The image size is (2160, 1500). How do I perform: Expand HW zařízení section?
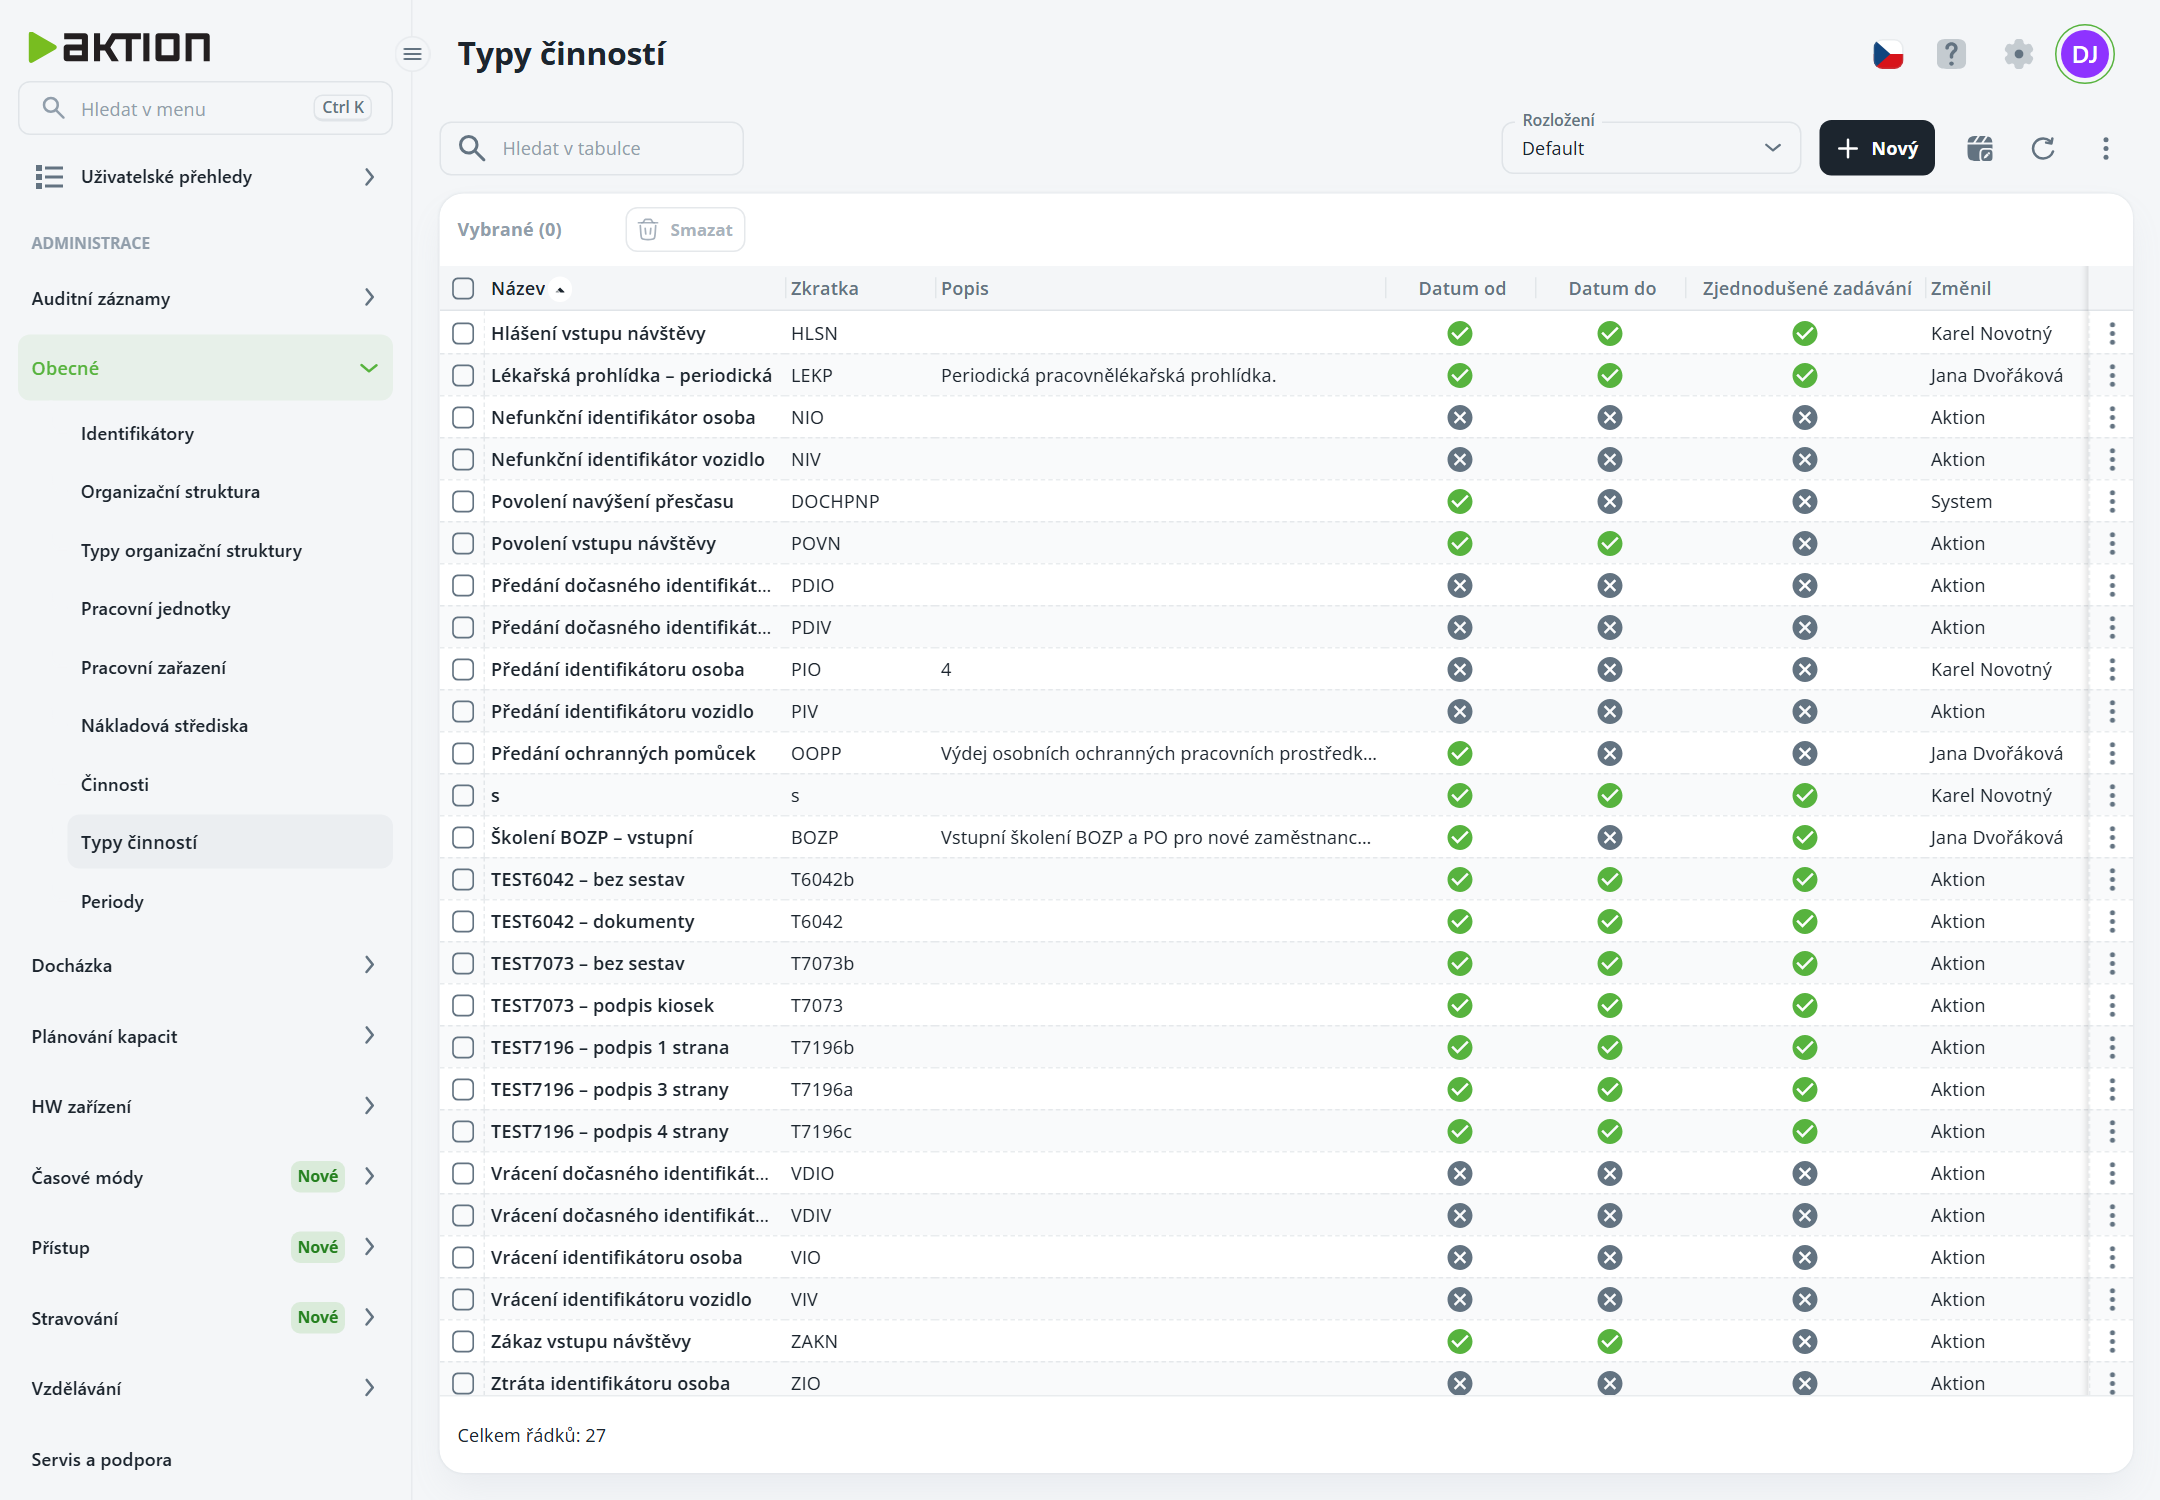pyautogui.click(x=205, y=1106)
